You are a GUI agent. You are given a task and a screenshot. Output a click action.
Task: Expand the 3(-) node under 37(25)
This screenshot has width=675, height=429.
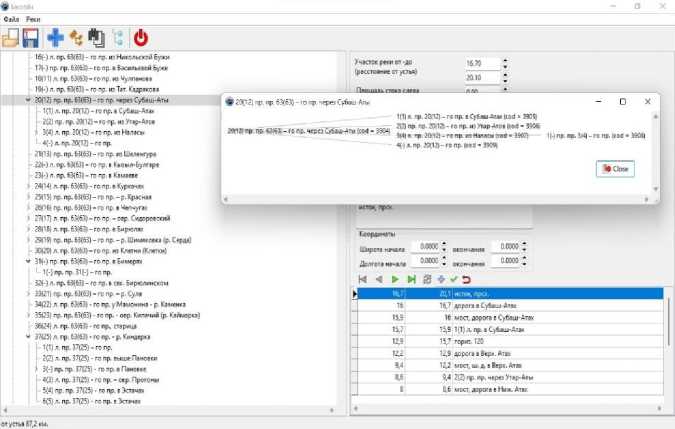[x=36, y=369]
